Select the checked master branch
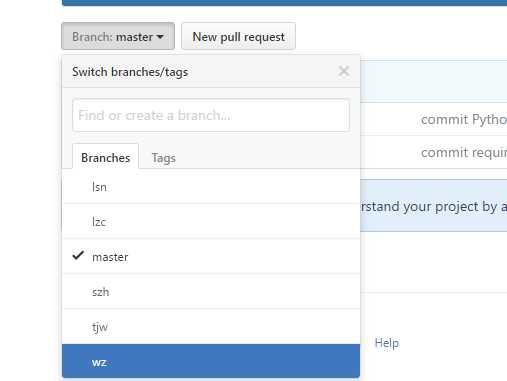The width and height of the screenshot is (507, 381). 211,256
